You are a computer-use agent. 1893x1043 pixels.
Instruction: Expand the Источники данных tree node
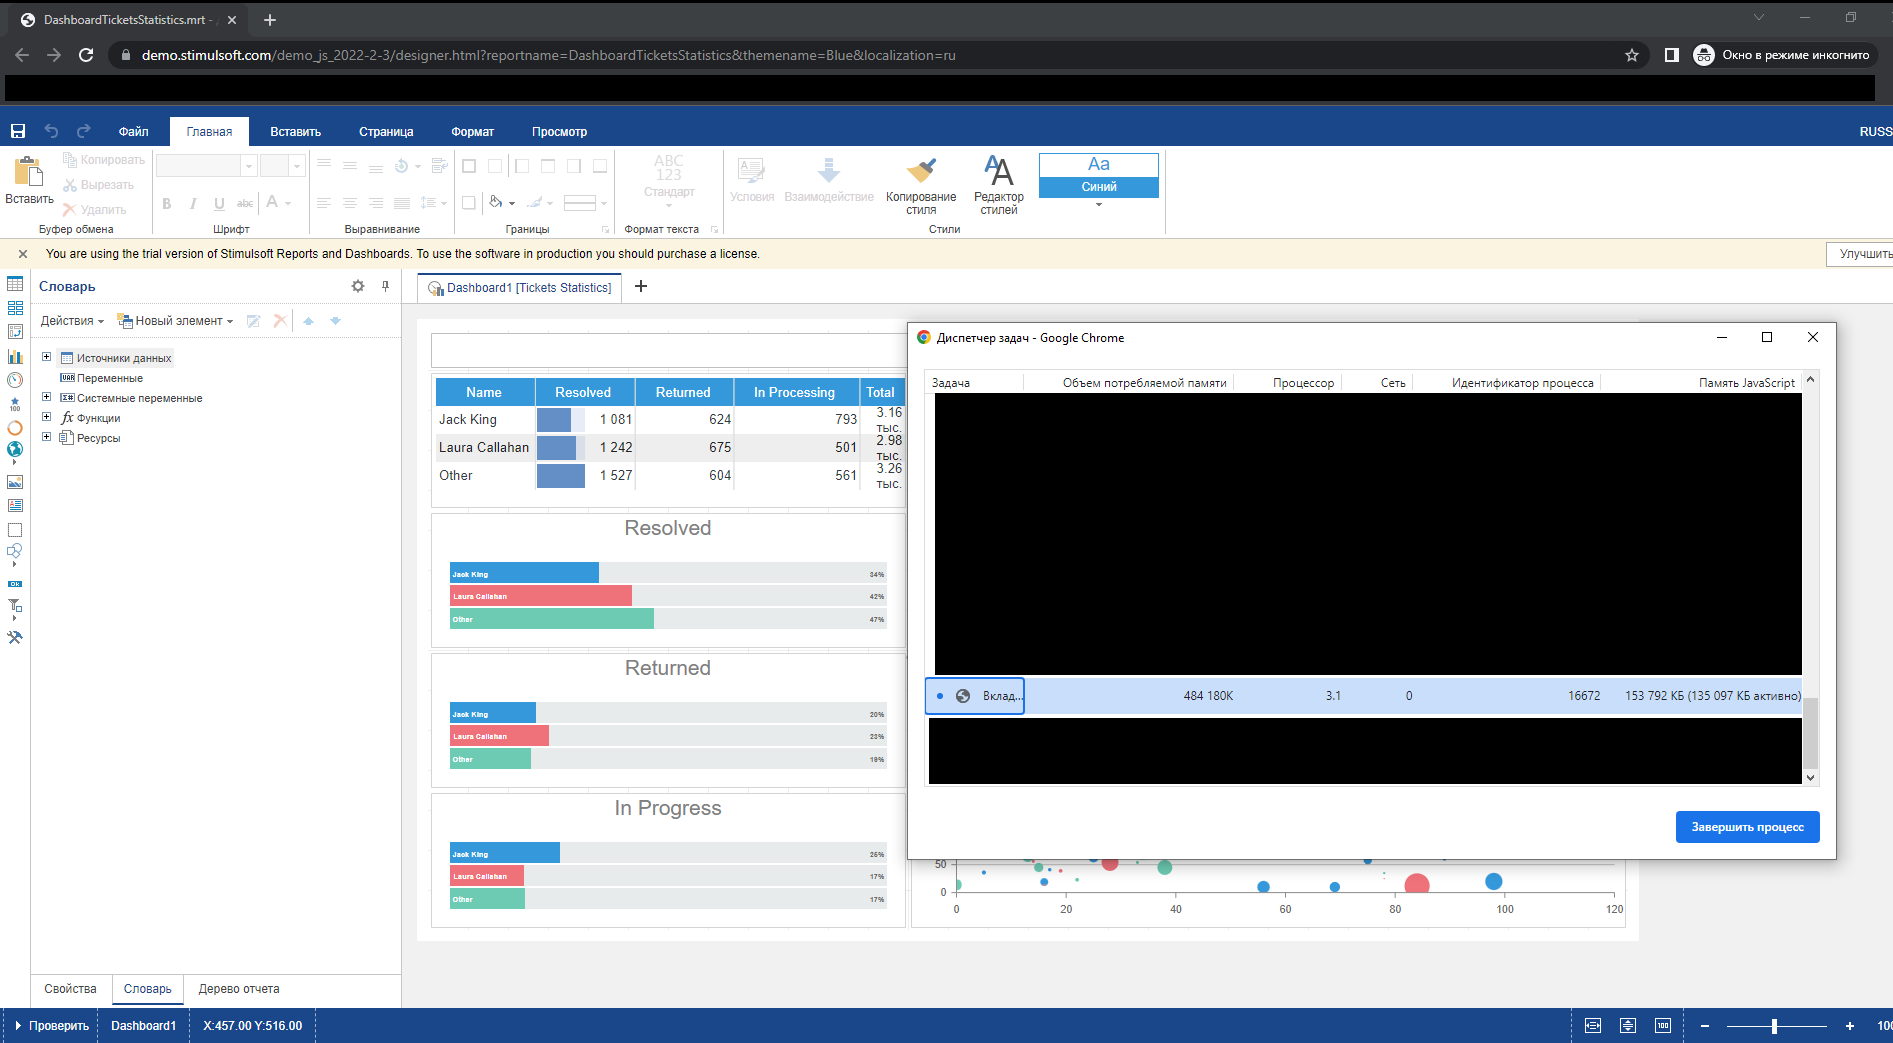[x=46, y=357]
